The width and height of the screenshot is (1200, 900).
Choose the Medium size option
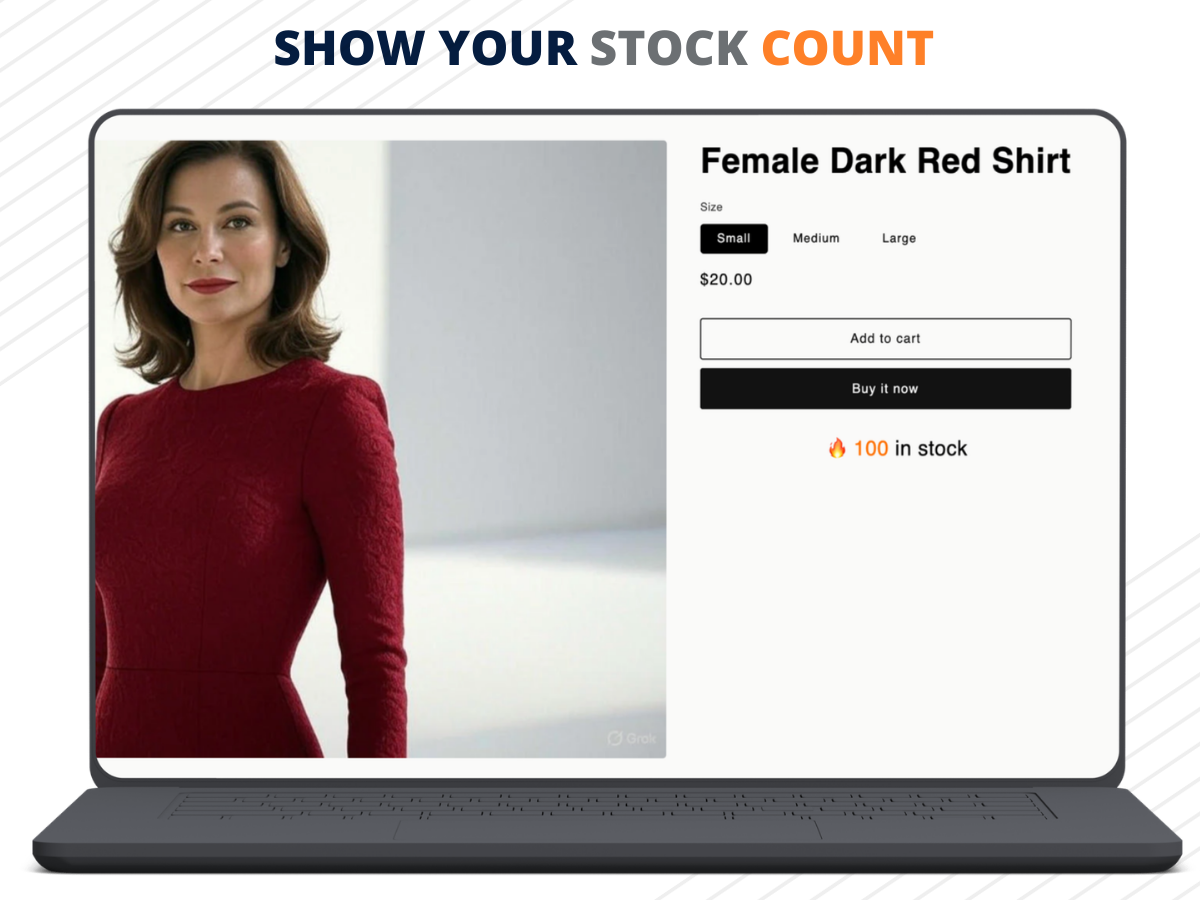[x=816, y=238]
